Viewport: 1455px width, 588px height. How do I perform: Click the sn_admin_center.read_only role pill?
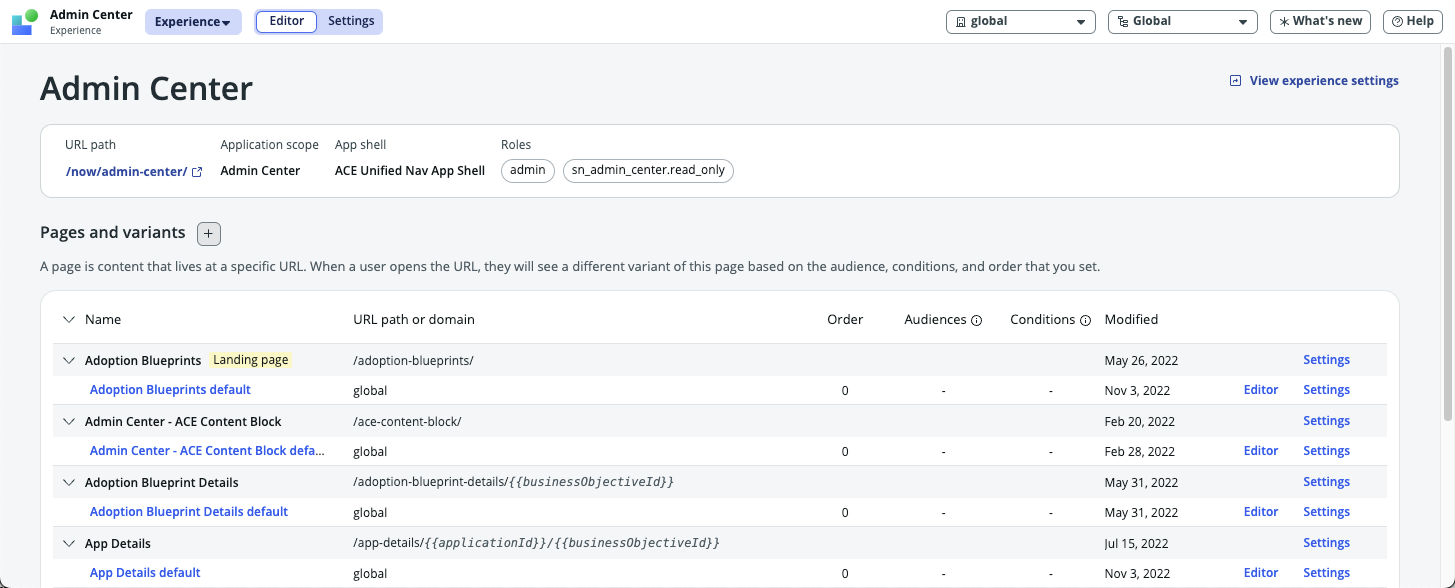648,171
